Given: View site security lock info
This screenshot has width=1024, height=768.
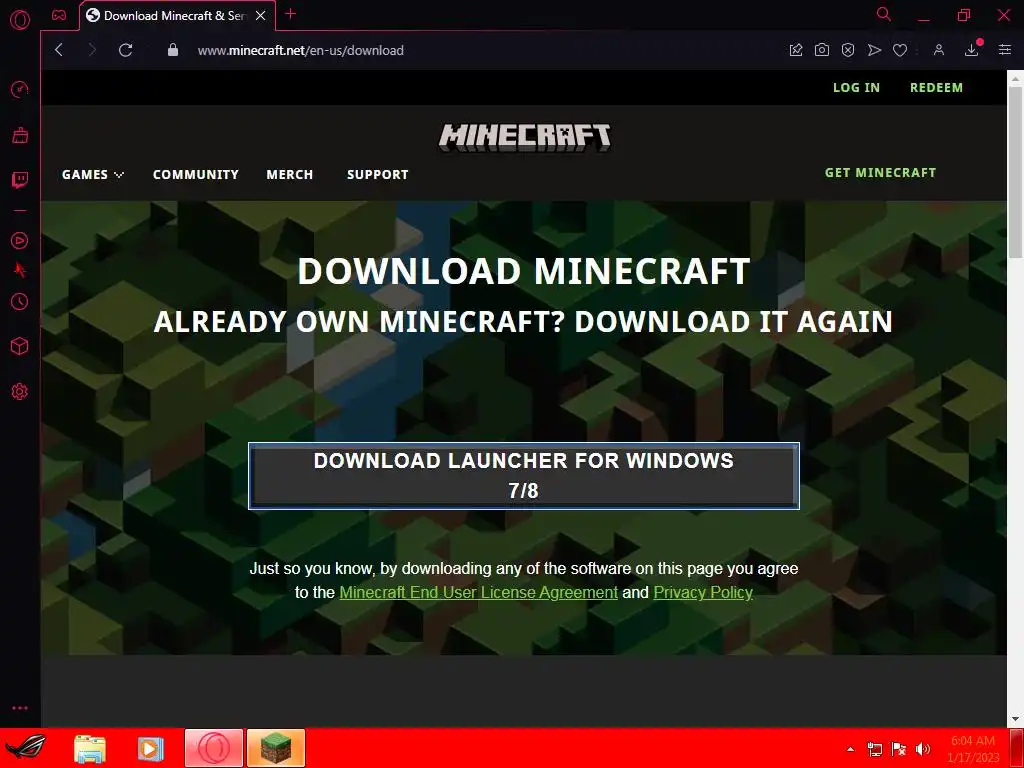Looking at the screenshot, I should [x=173, y=50].
